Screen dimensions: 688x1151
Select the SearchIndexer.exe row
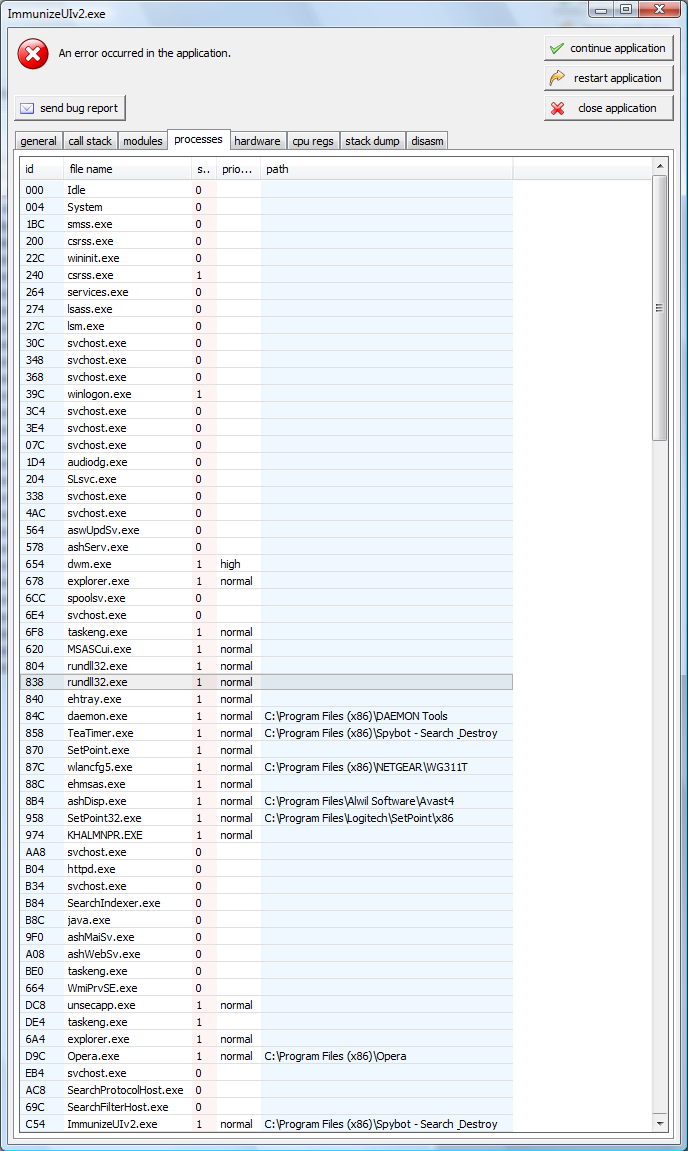point(267,903)
